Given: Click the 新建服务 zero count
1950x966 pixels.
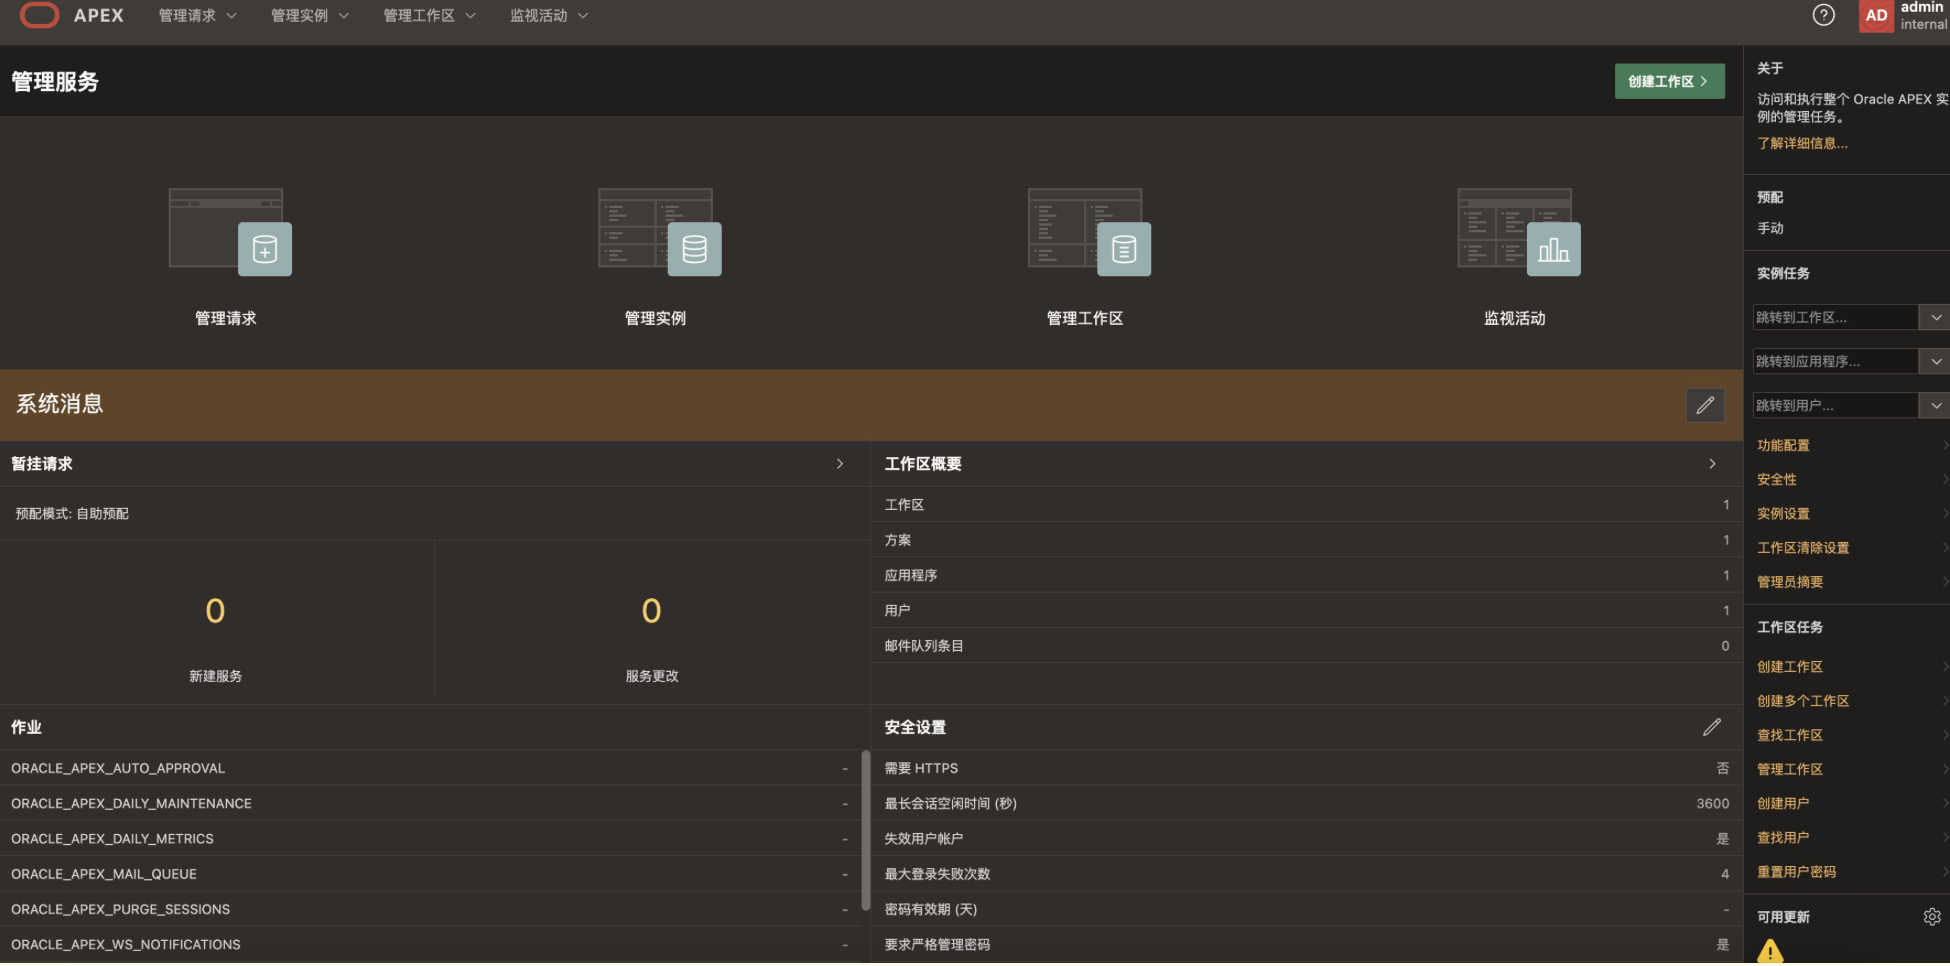Looking at the screenshot, I should coord(215,611).
